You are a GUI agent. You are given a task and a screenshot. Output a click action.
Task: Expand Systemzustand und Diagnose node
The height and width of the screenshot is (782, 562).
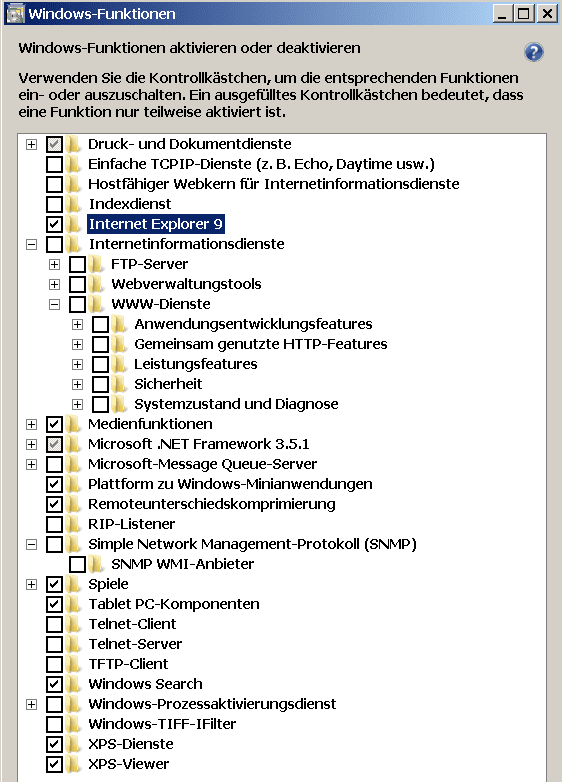click(77, 404)
